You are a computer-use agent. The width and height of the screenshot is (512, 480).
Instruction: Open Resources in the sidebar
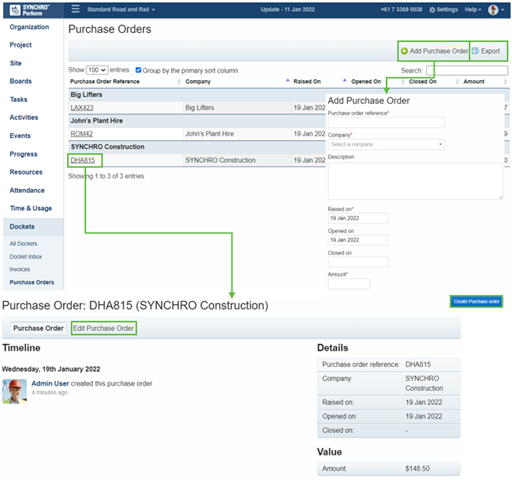click(26, 172)
